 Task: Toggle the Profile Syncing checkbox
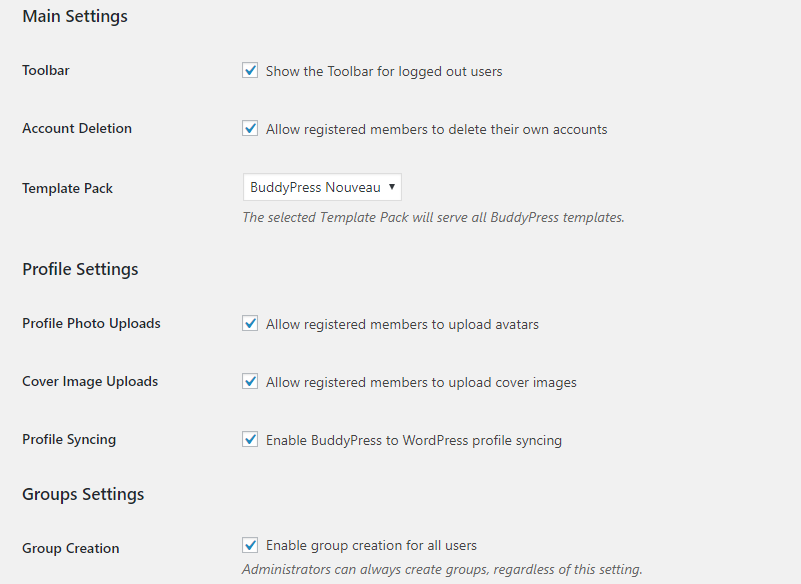pyautogui.click(x=250, y=439)
